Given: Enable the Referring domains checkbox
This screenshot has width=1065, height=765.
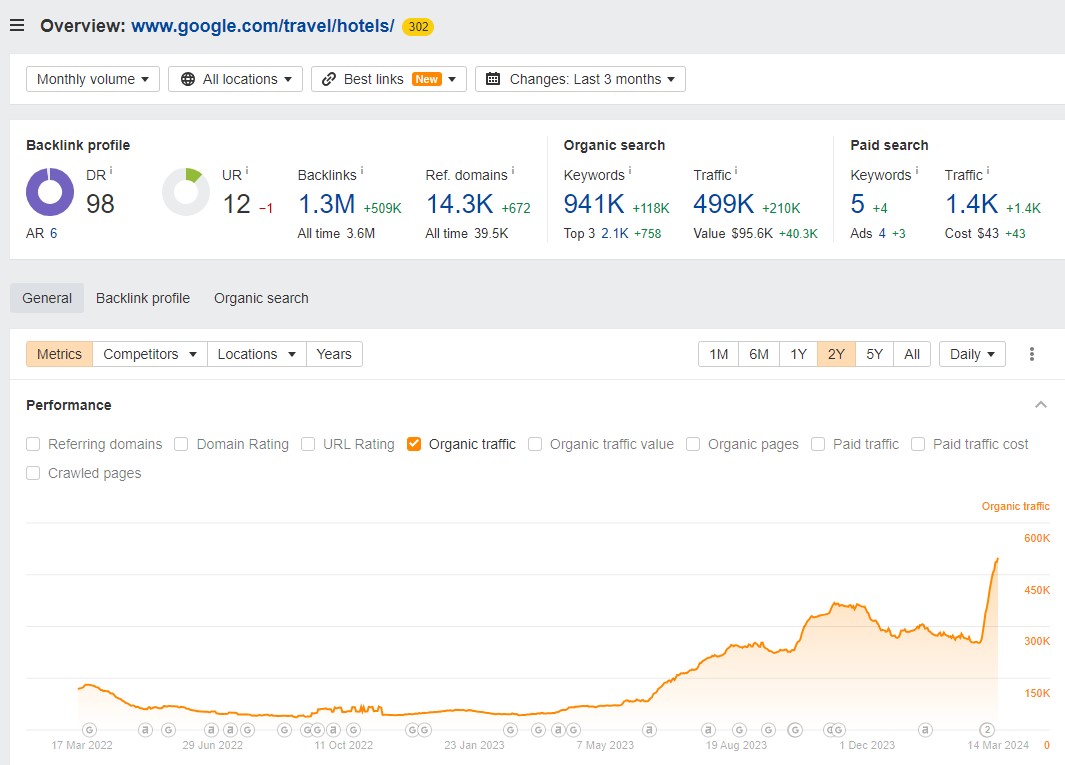Looking at the screenshot, I should click(33, 444).
